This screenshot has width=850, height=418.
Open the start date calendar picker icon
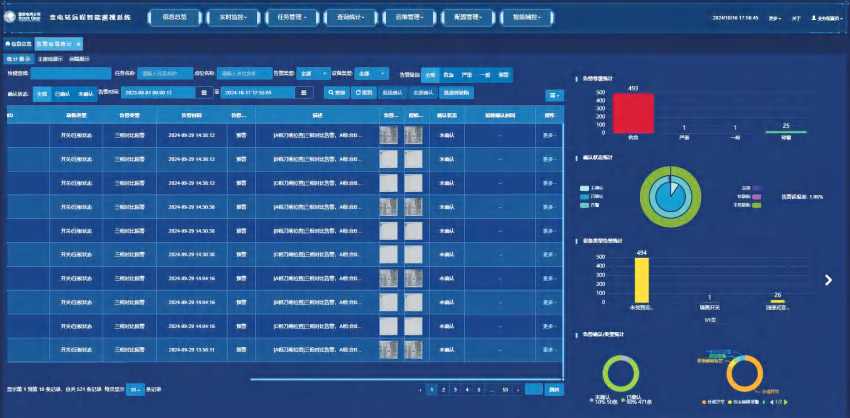tap(204, 93)
